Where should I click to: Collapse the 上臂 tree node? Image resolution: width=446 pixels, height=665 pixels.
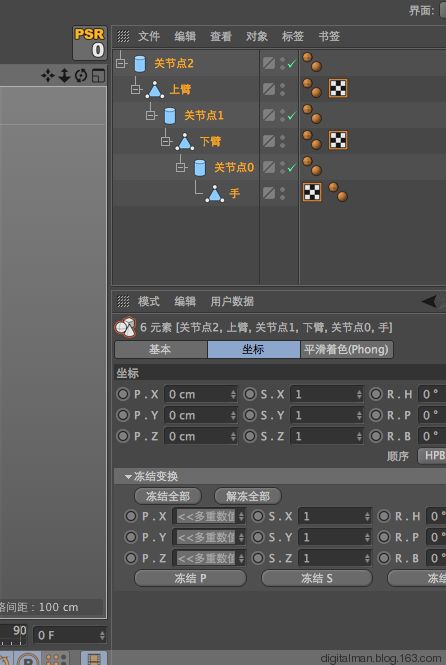(136, 89)
